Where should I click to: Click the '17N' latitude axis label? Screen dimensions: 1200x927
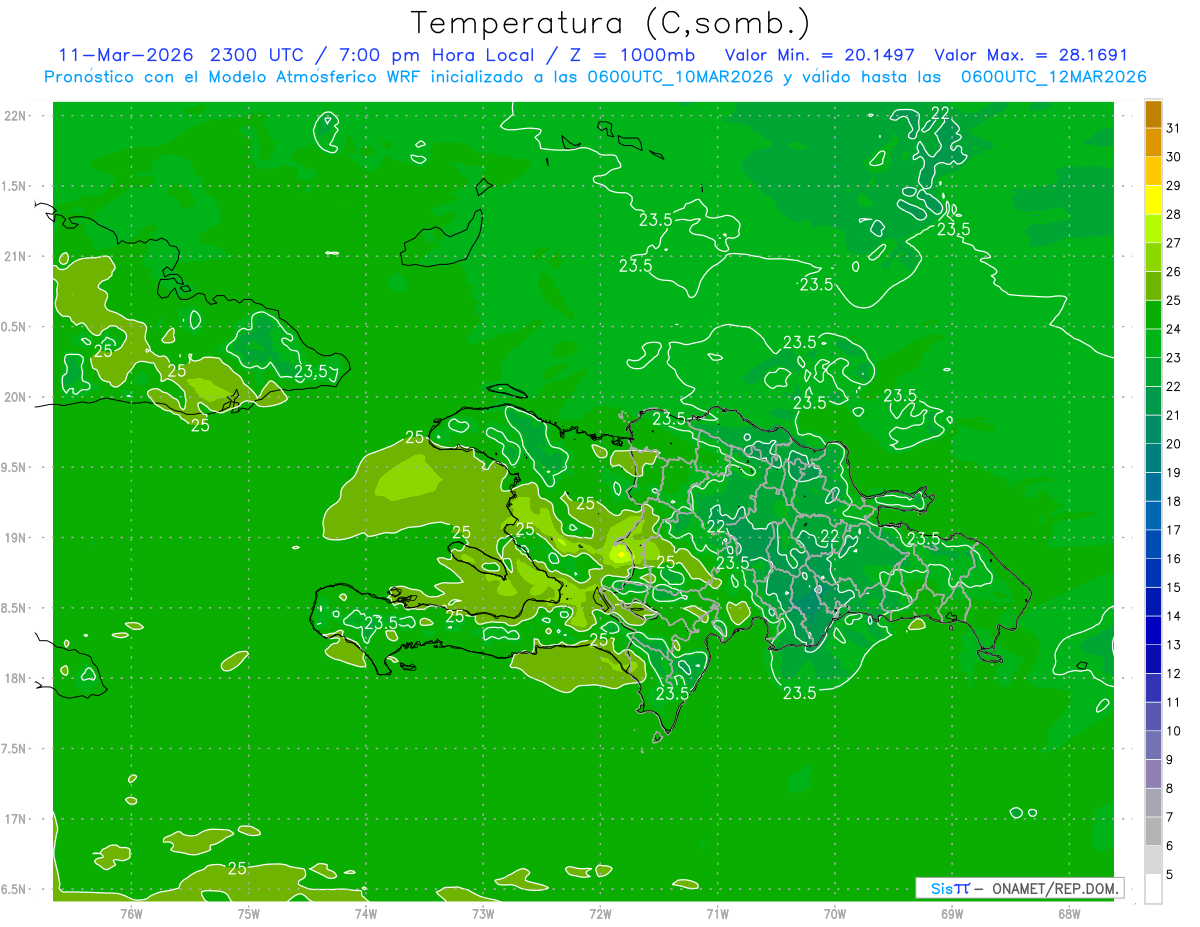point(16,819)
